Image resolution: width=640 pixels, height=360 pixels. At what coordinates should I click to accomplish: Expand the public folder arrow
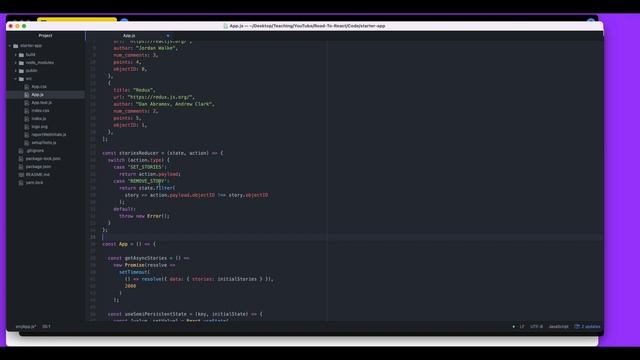16,71
